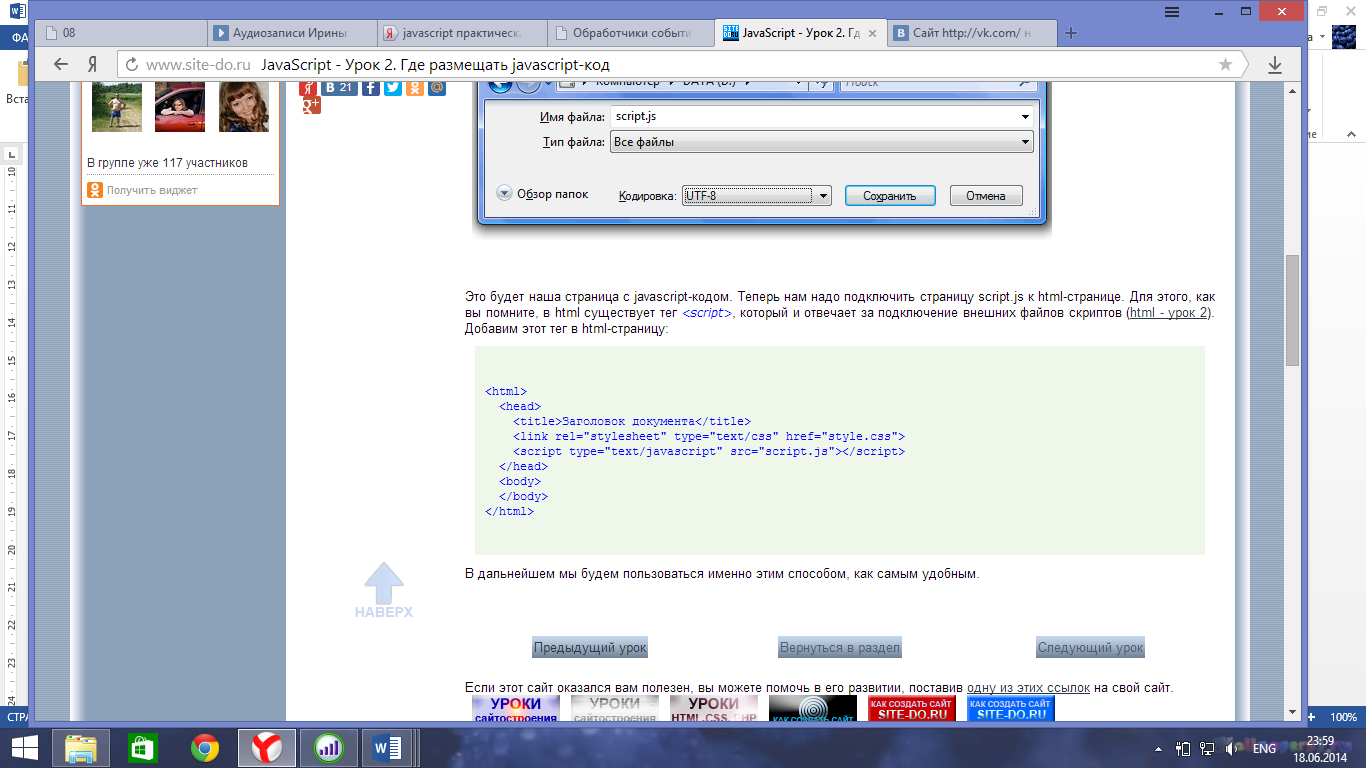Open Windows Store from the taskbar
Screen dimensions: 1366x768
click(x=143, y=747)
